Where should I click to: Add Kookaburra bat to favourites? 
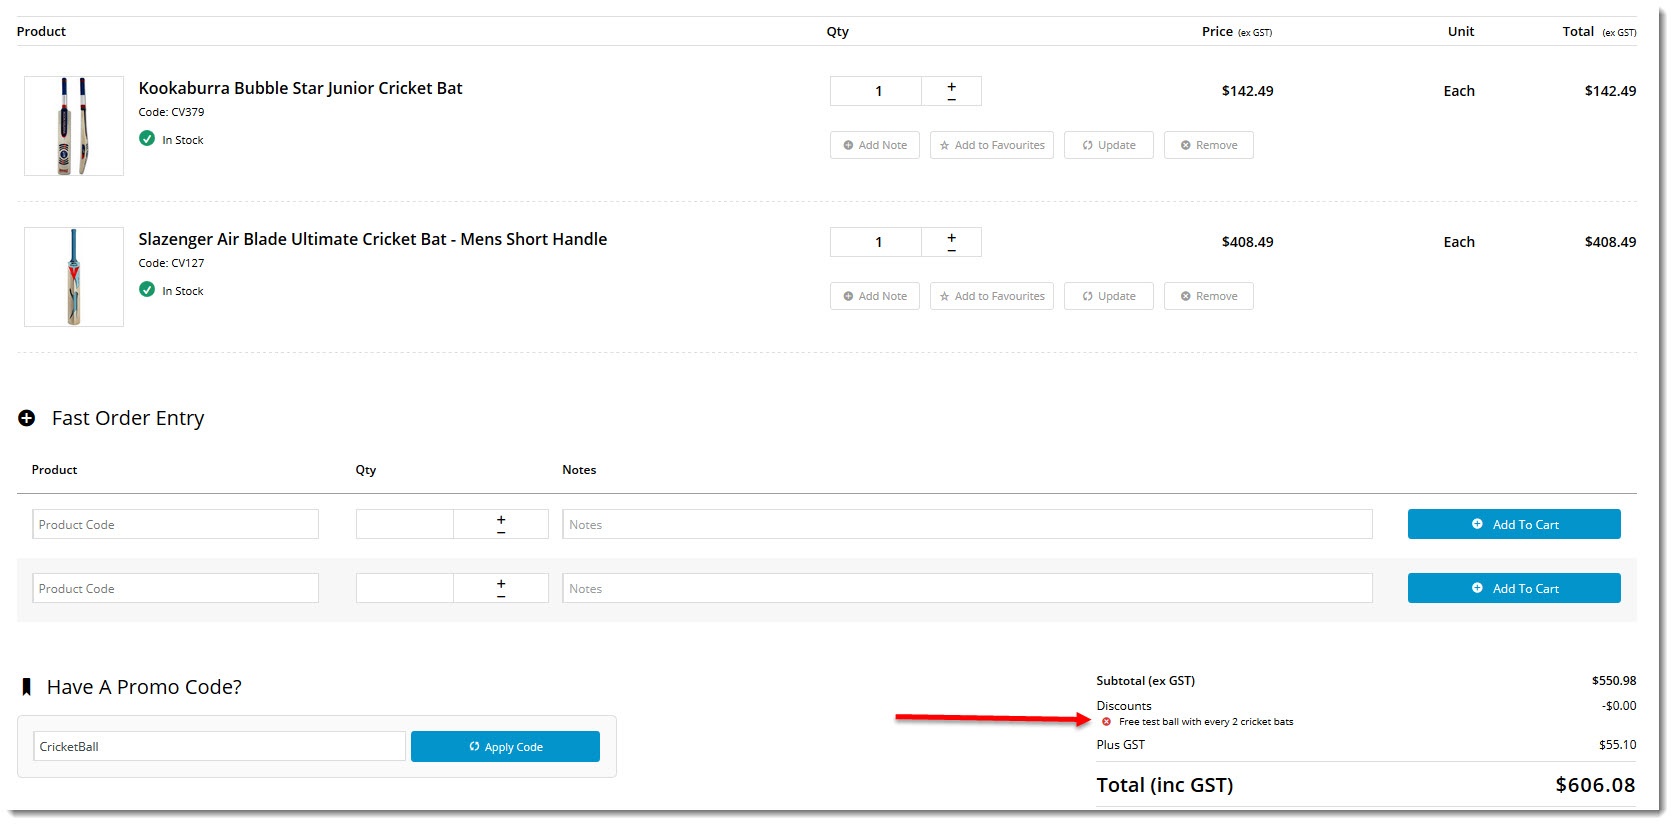992,145
